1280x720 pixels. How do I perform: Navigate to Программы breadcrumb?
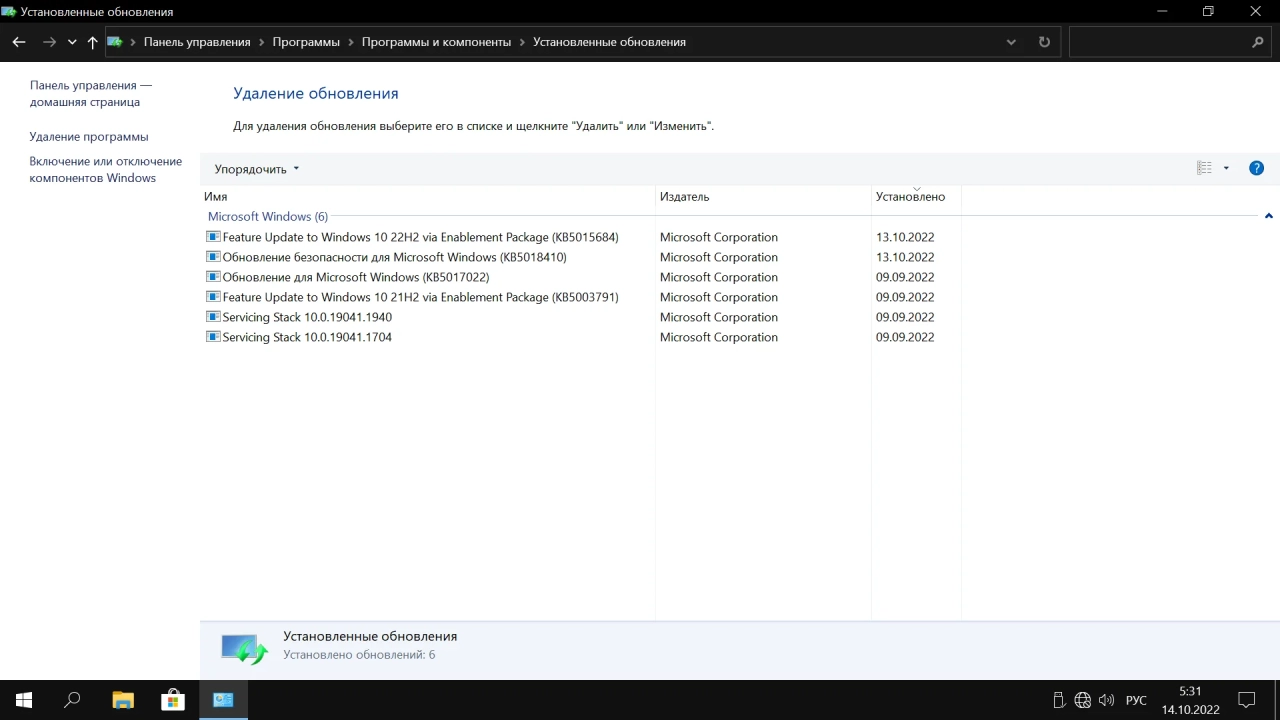point(306,42)
